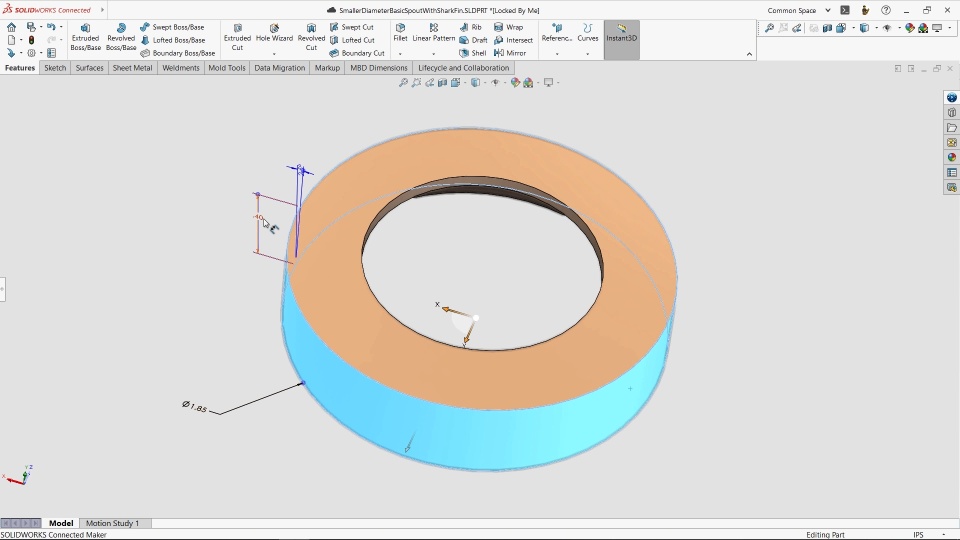The width and height of the screenshot is (960, 540).
Task: Open the Motion Study 1 tab
Action: click(112, 523)
